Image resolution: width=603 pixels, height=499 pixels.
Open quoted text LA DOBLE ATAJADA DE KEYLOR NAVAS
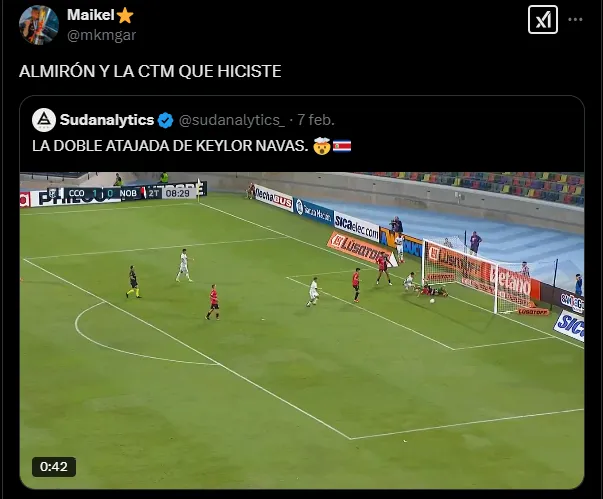click(x=170, y=146)
